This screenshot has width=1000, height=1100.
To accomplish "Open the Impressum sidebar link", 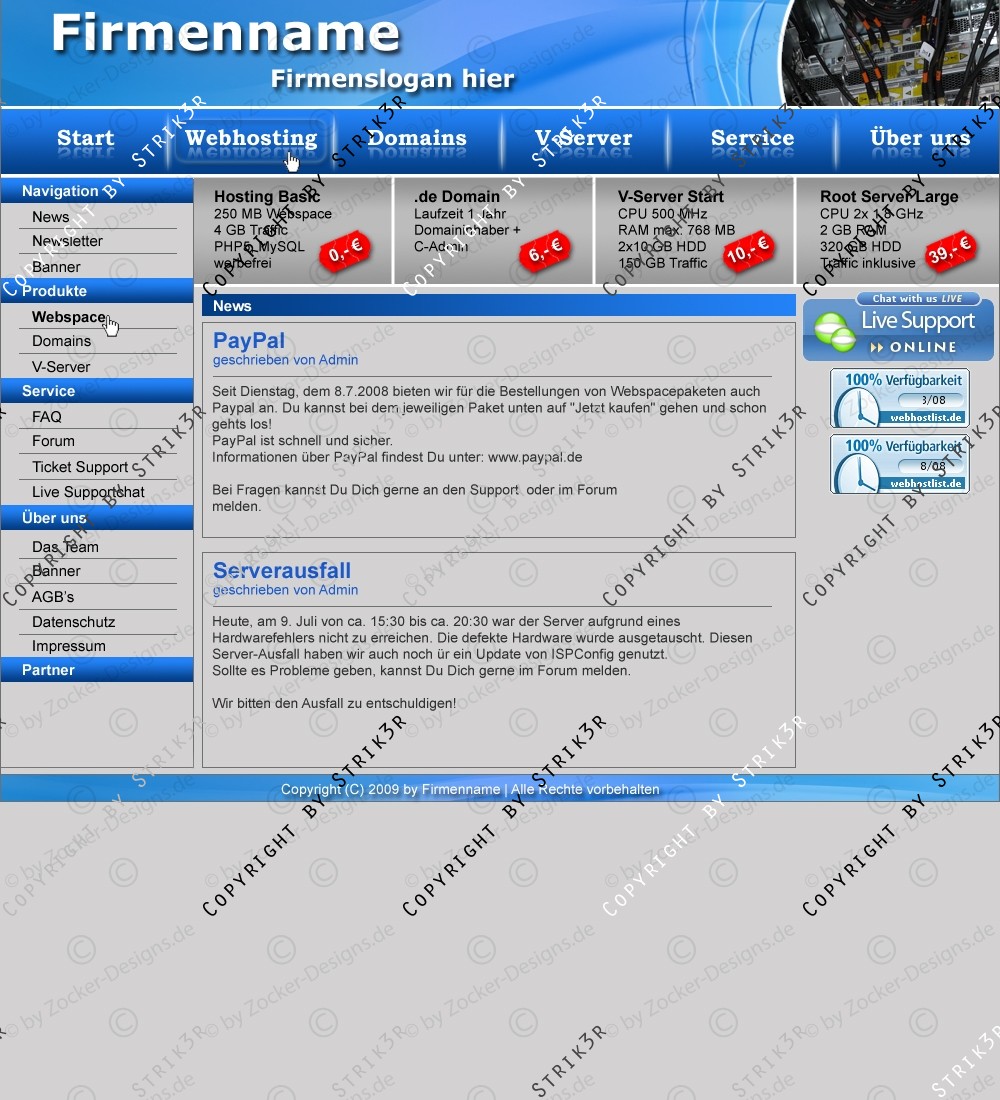I will point(68,646).
